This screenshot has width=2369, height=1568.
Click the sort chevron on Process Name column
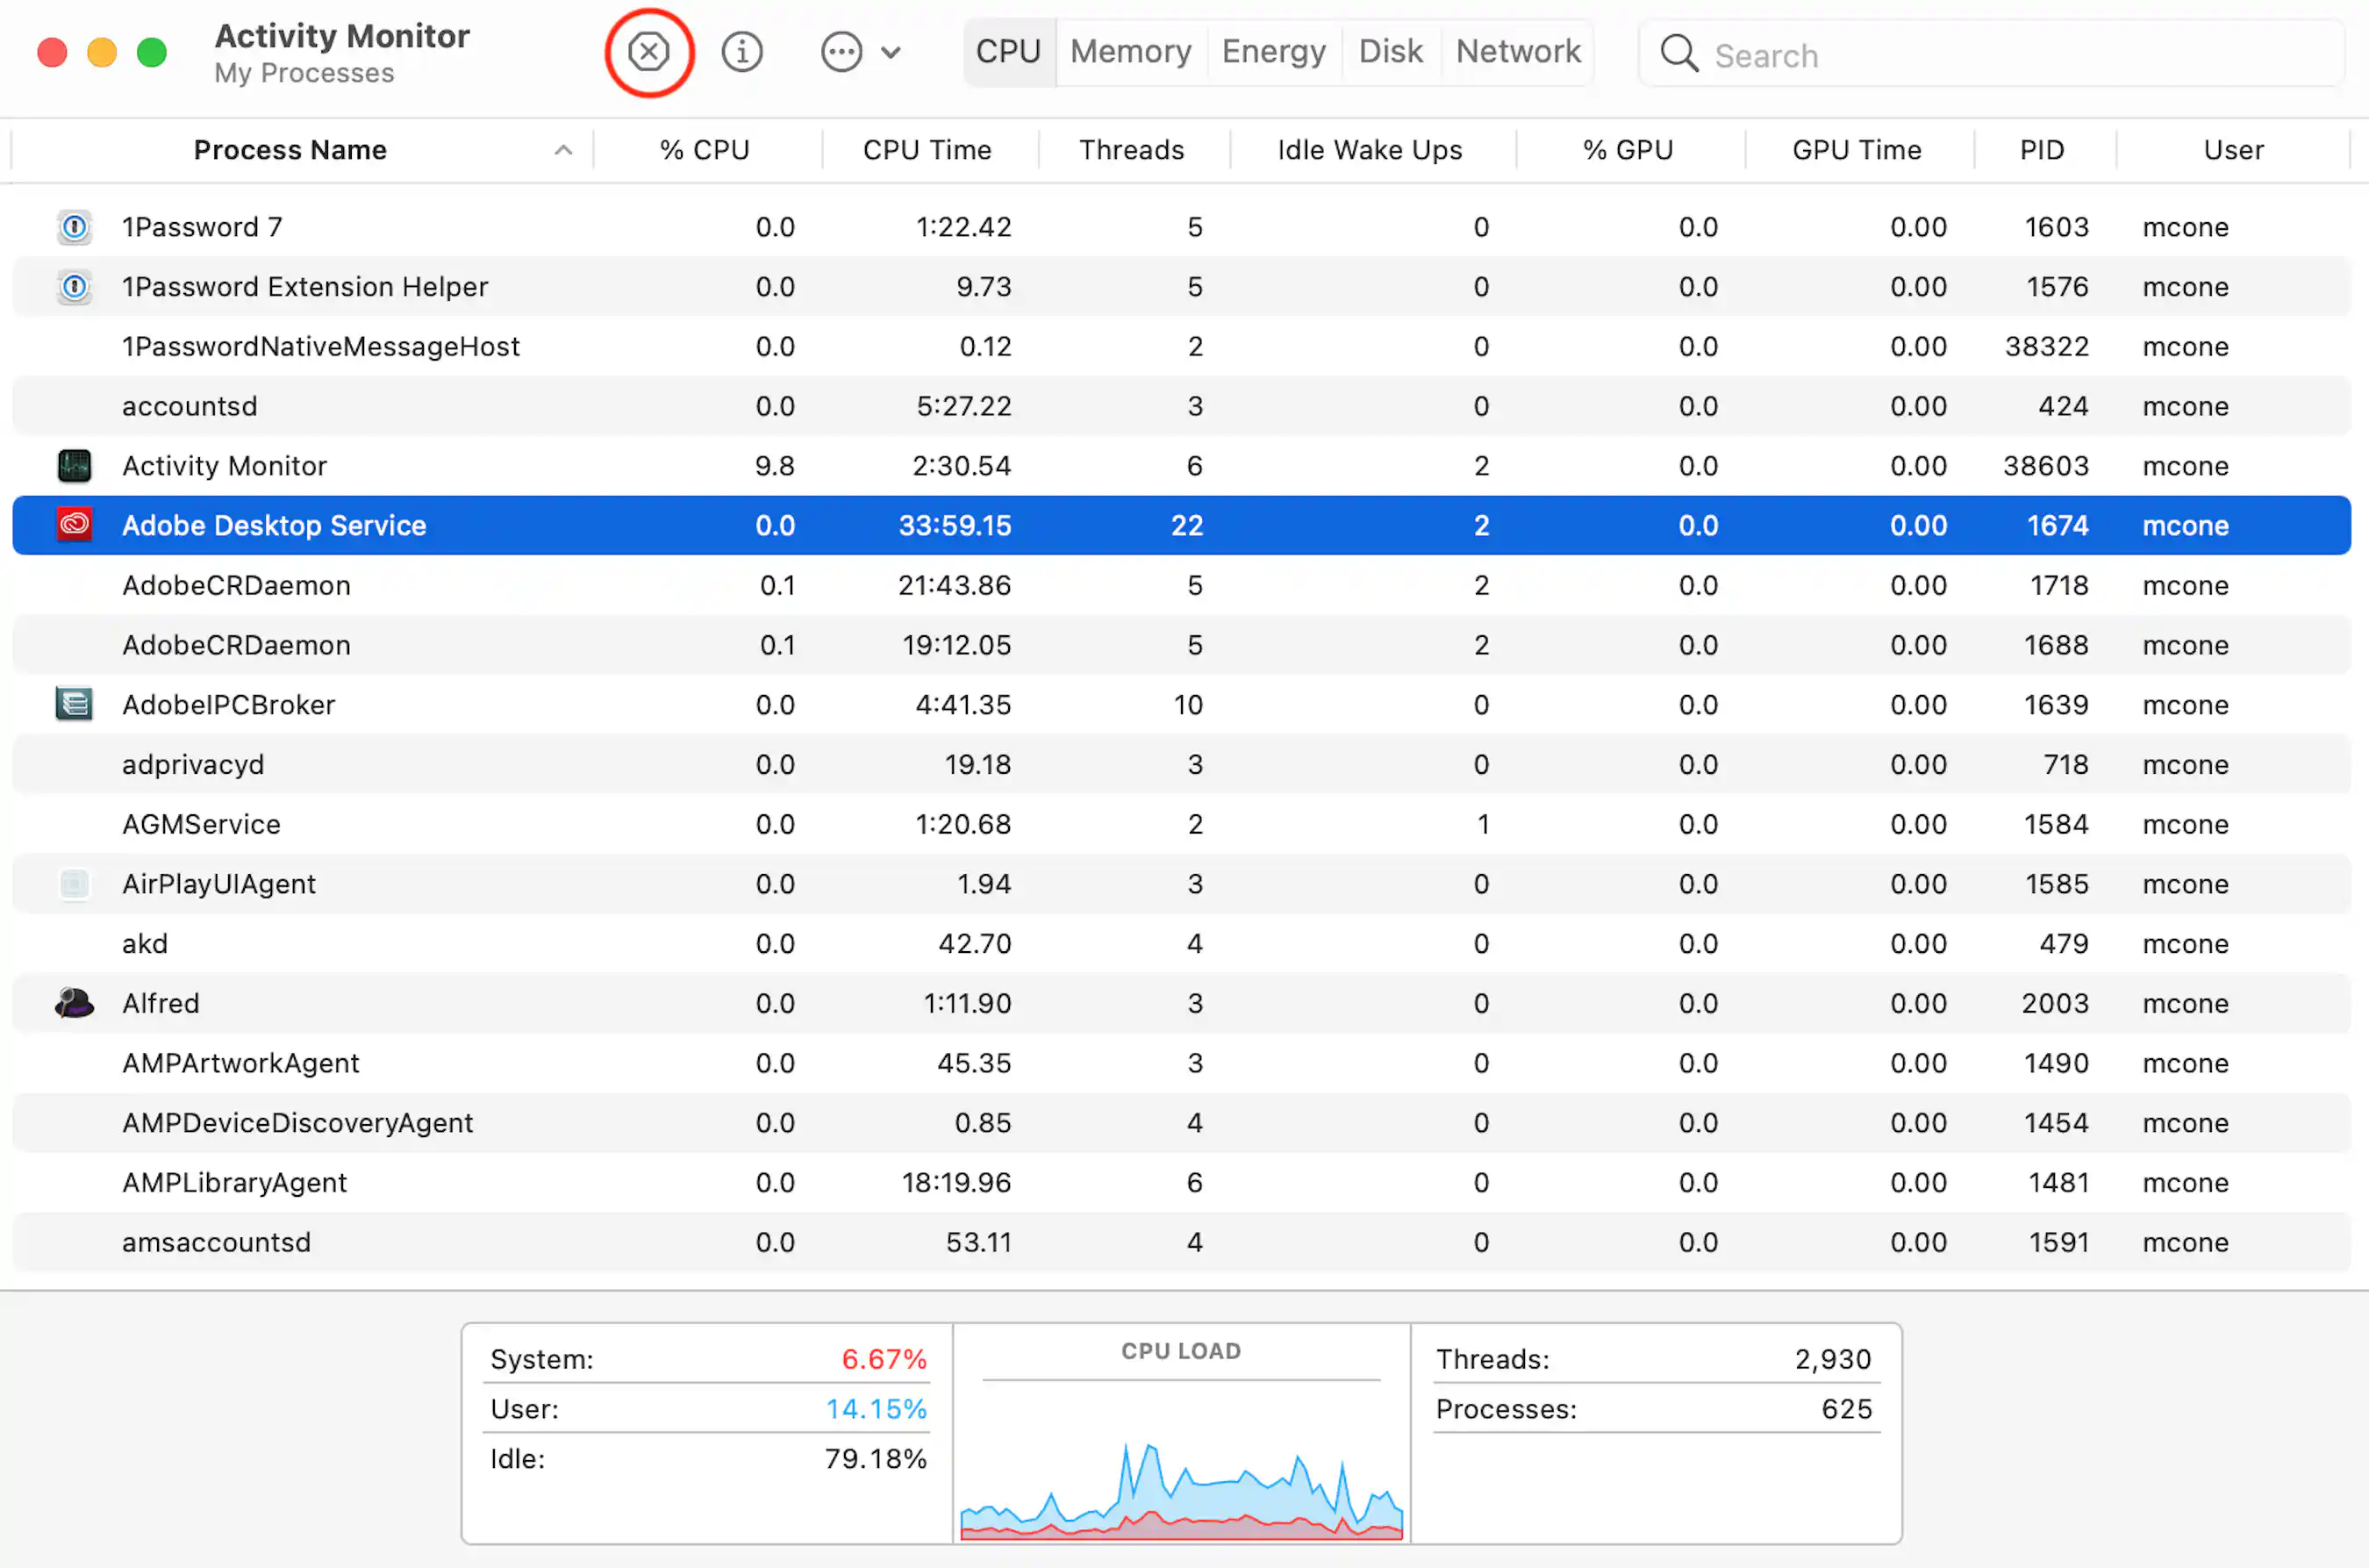click(x=563, y=150)
